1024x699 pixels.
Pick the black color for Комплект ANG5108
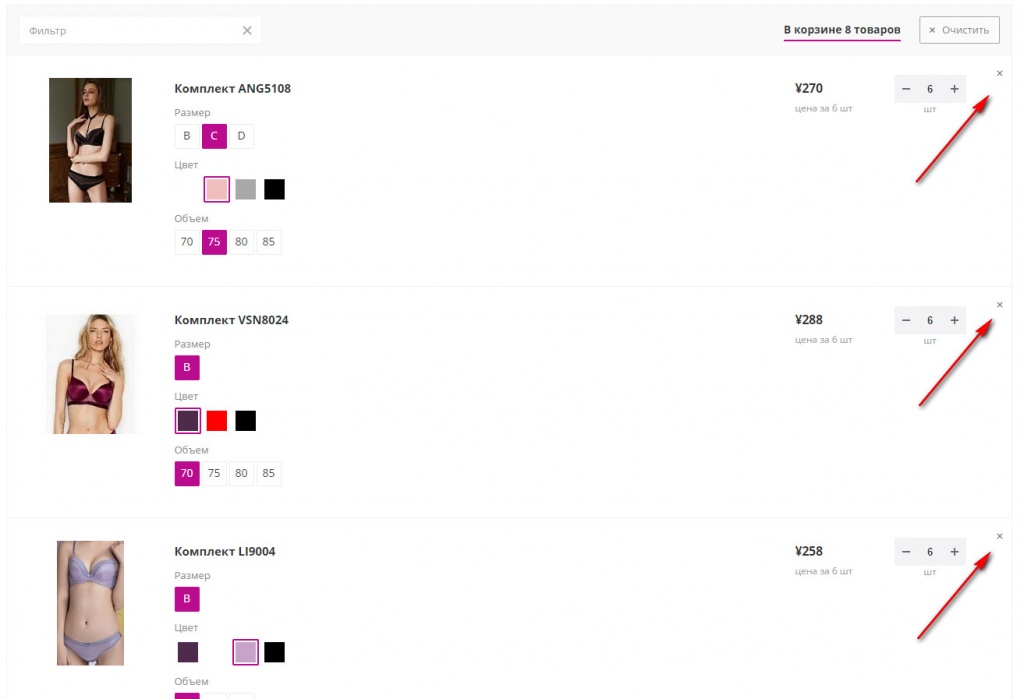point(274,189)
